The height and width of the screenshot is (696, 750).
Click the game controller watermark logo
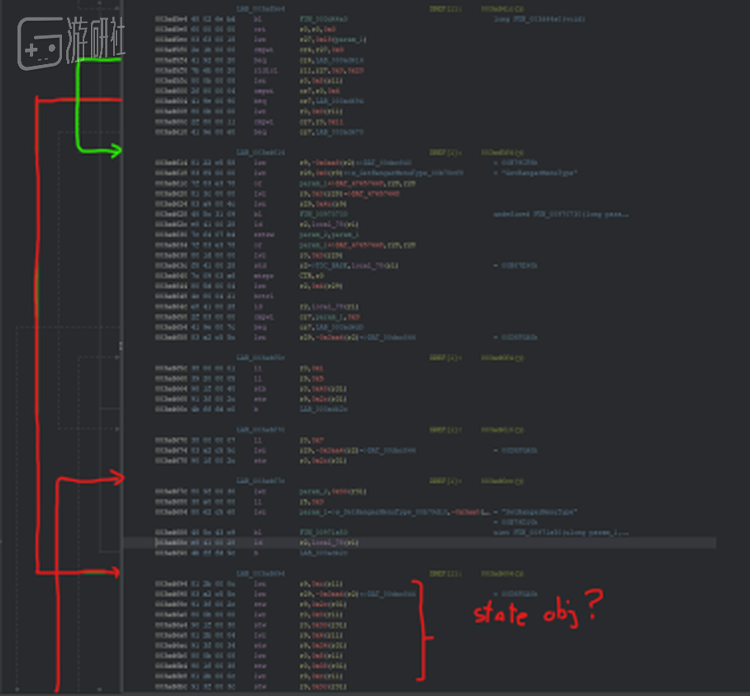point(40,44)
